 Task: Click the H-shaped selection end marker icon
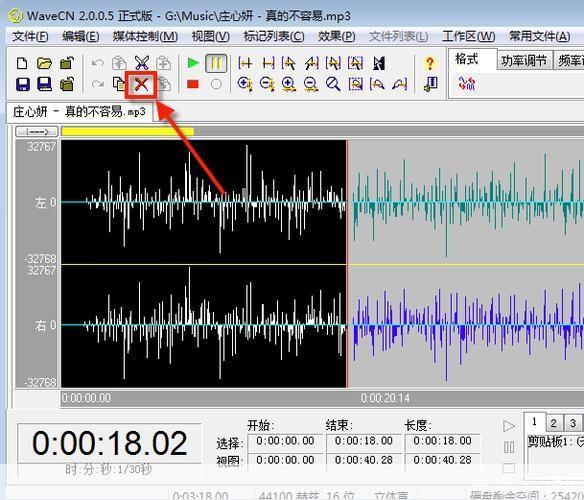tap(268, 63)
